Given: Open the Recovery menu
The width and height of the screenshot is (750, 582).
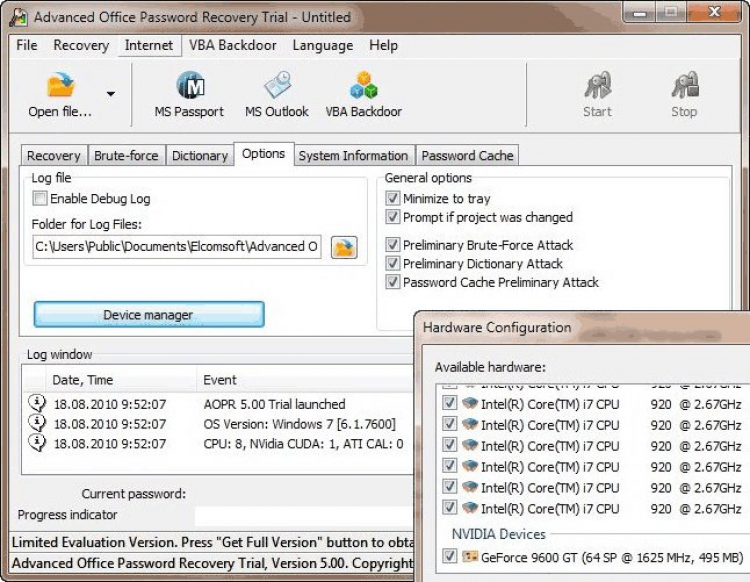Looking at the screenshot, I should coord(81,45).
